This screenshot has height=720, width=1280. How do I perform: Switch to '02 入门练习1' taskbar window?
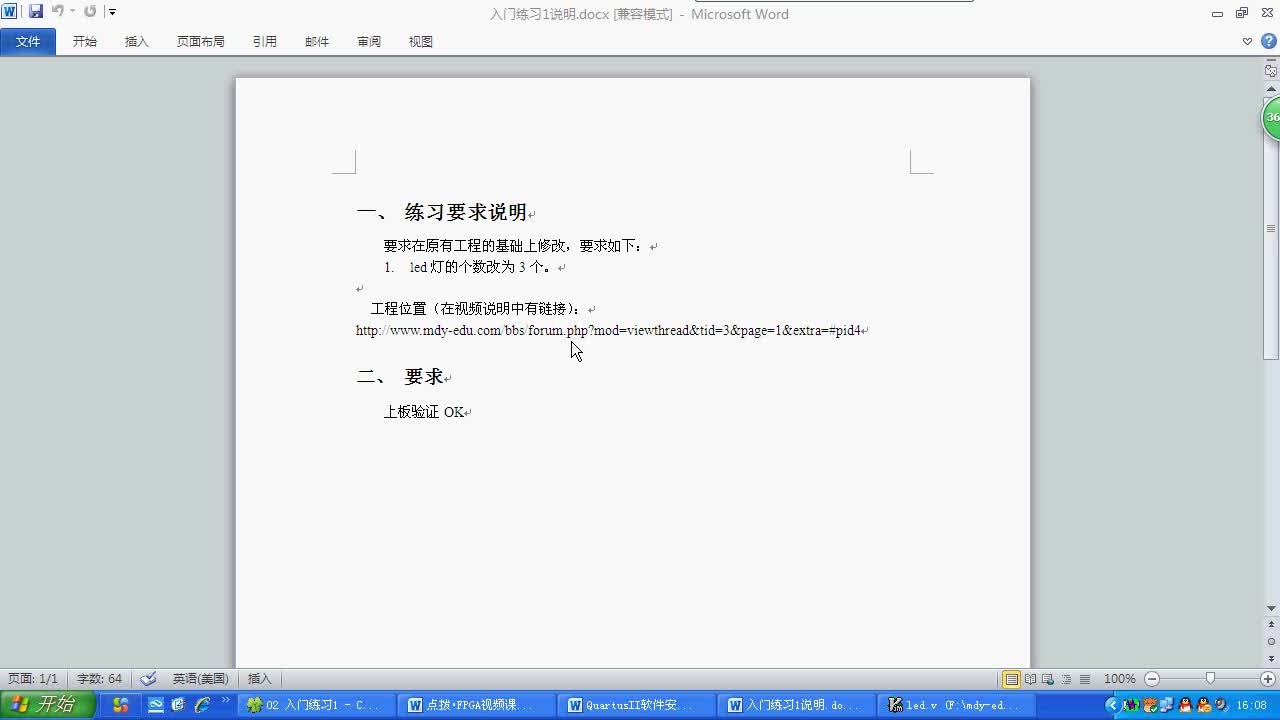tap(318, 705)
